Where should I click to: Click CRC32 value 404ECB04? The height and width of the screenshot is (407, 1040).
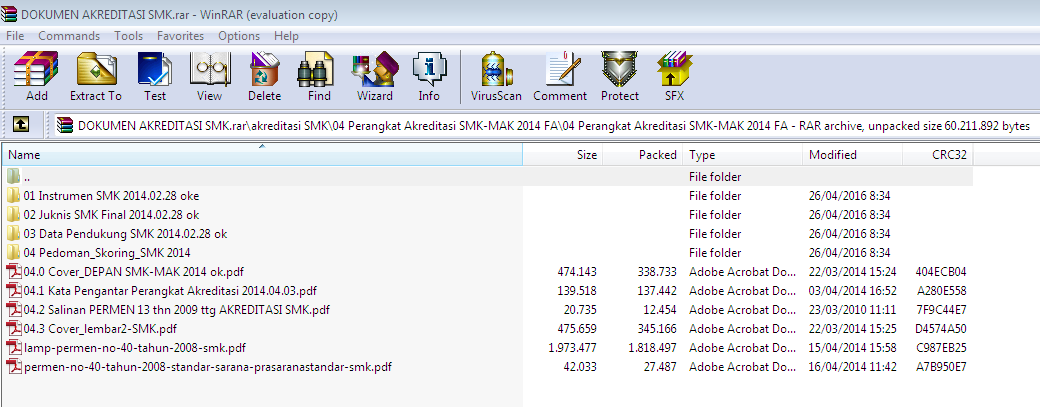(941, 272)
